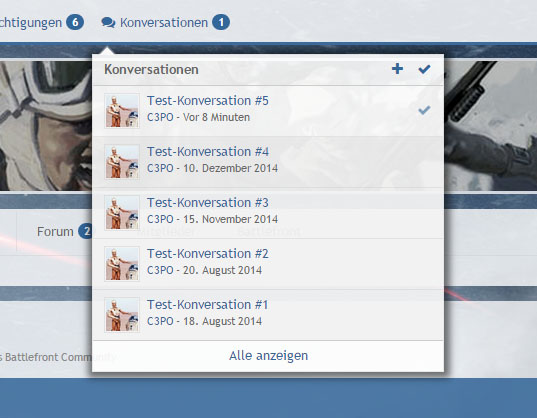Click C3PO avatar beside Test-Konversation #1
Viewport: 537px width, 418px height.
click(122, 315)
